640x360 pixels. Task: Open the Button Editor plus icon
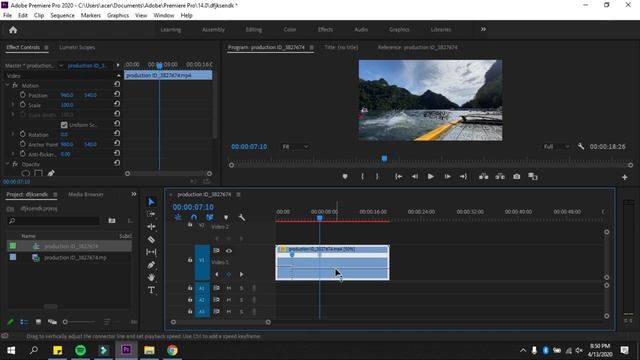624,177
